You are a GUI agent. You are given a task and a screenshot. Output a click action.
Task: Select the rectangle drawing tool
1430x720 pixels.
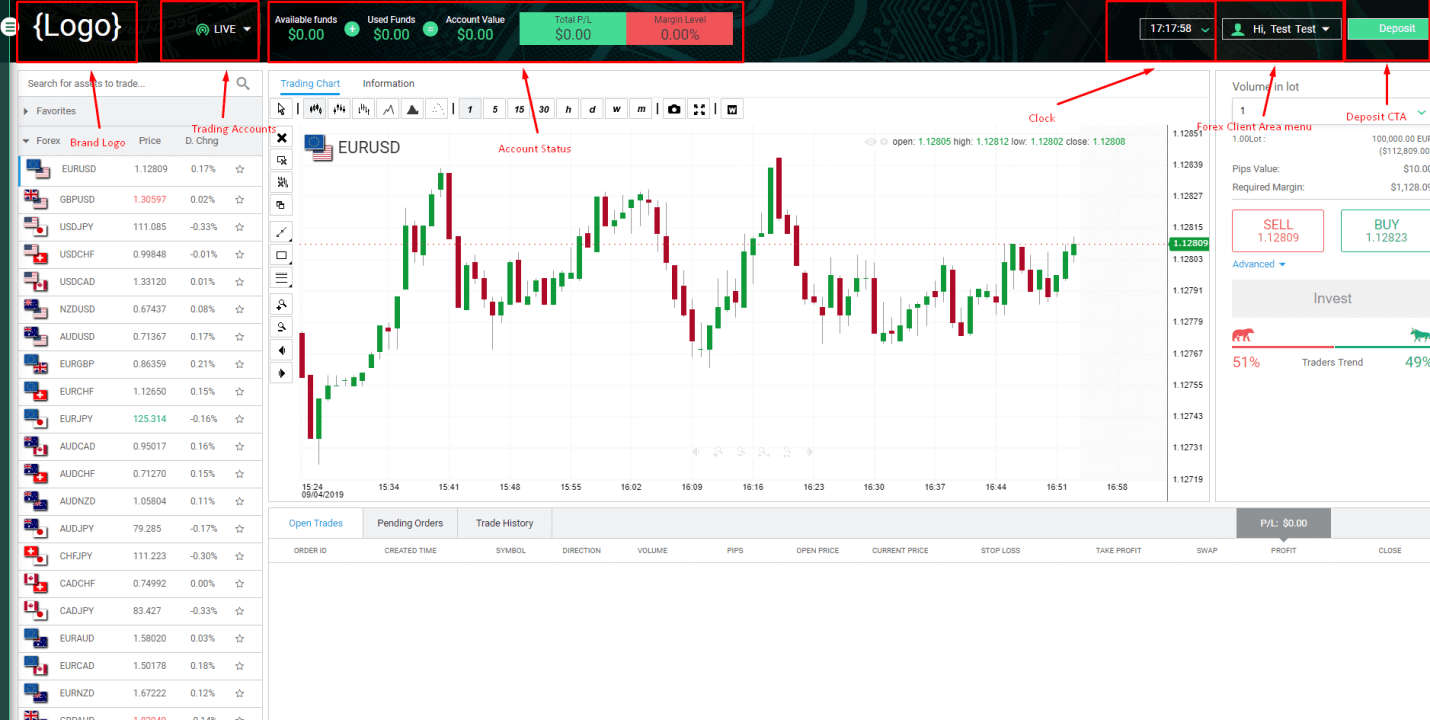(282, 255)
